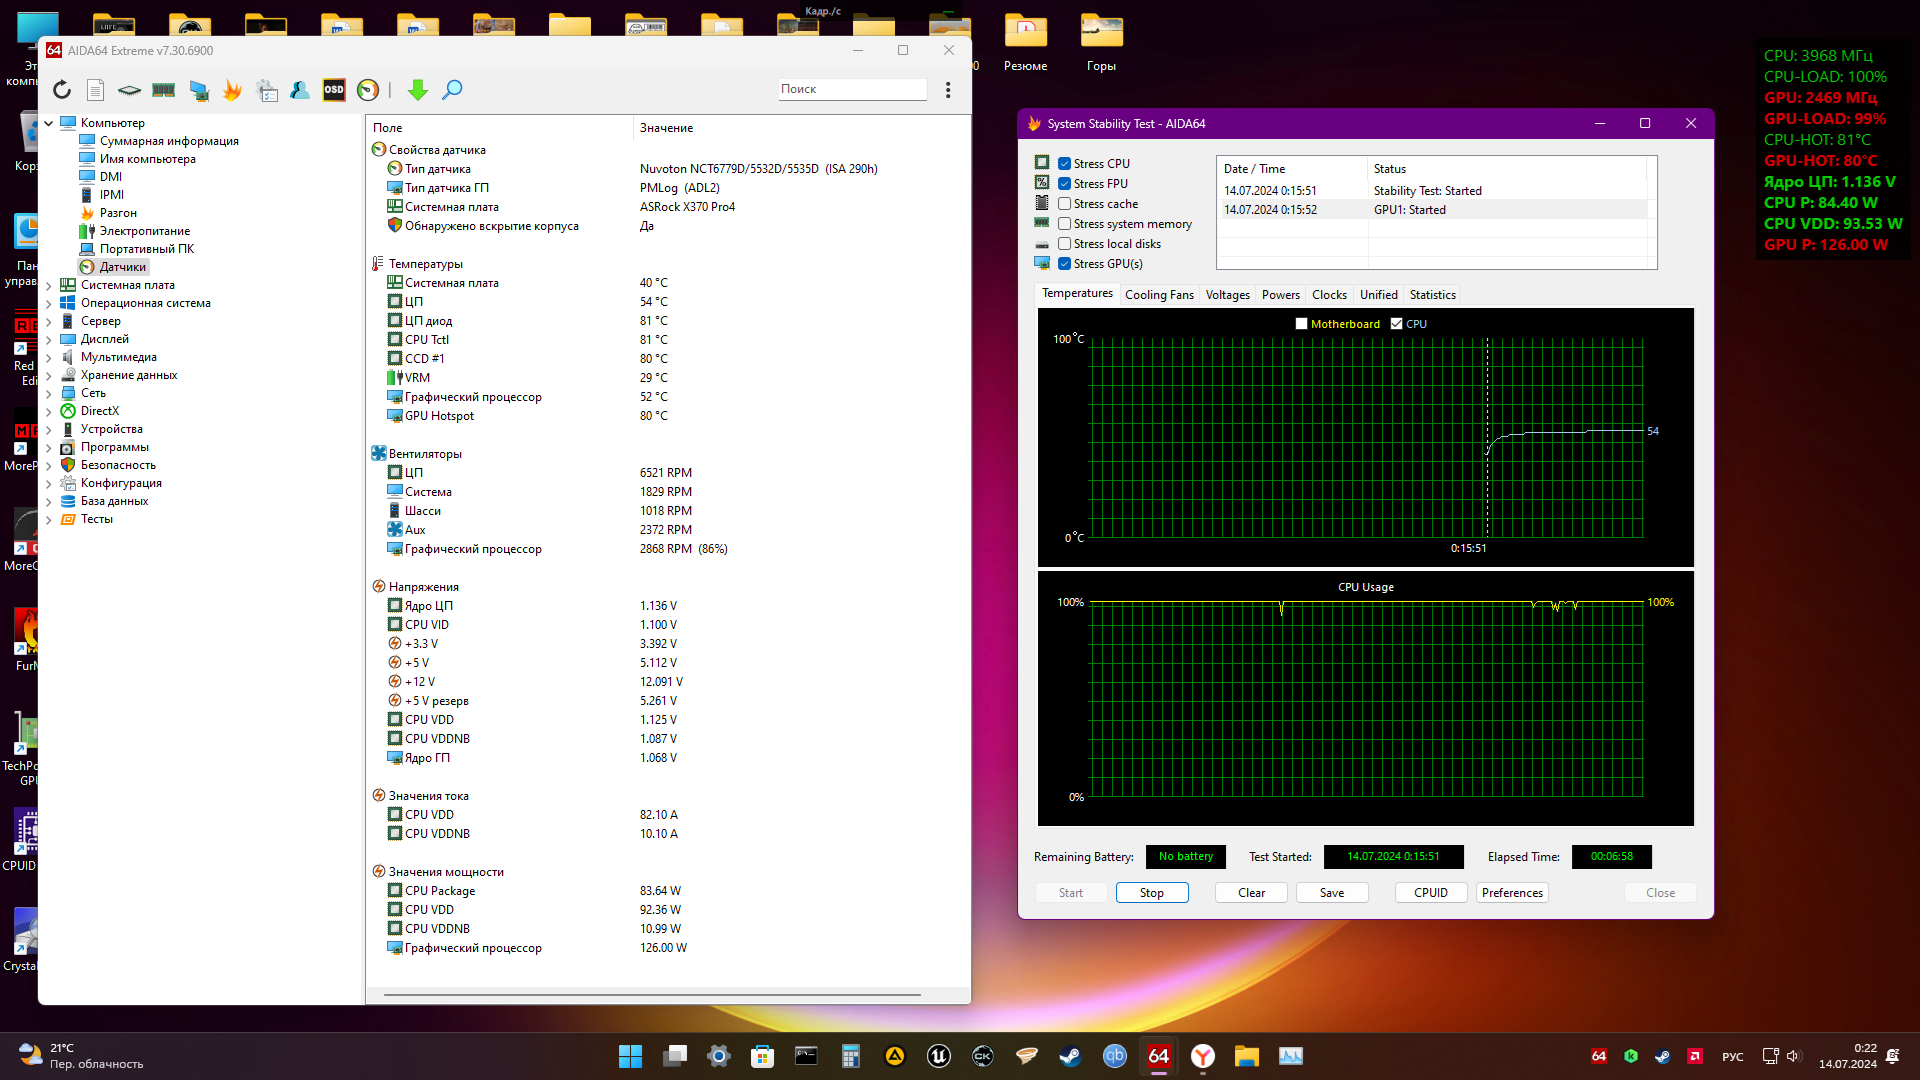Collapse the Компьютер tree node

pyautogui.click(x=49, y=124)
